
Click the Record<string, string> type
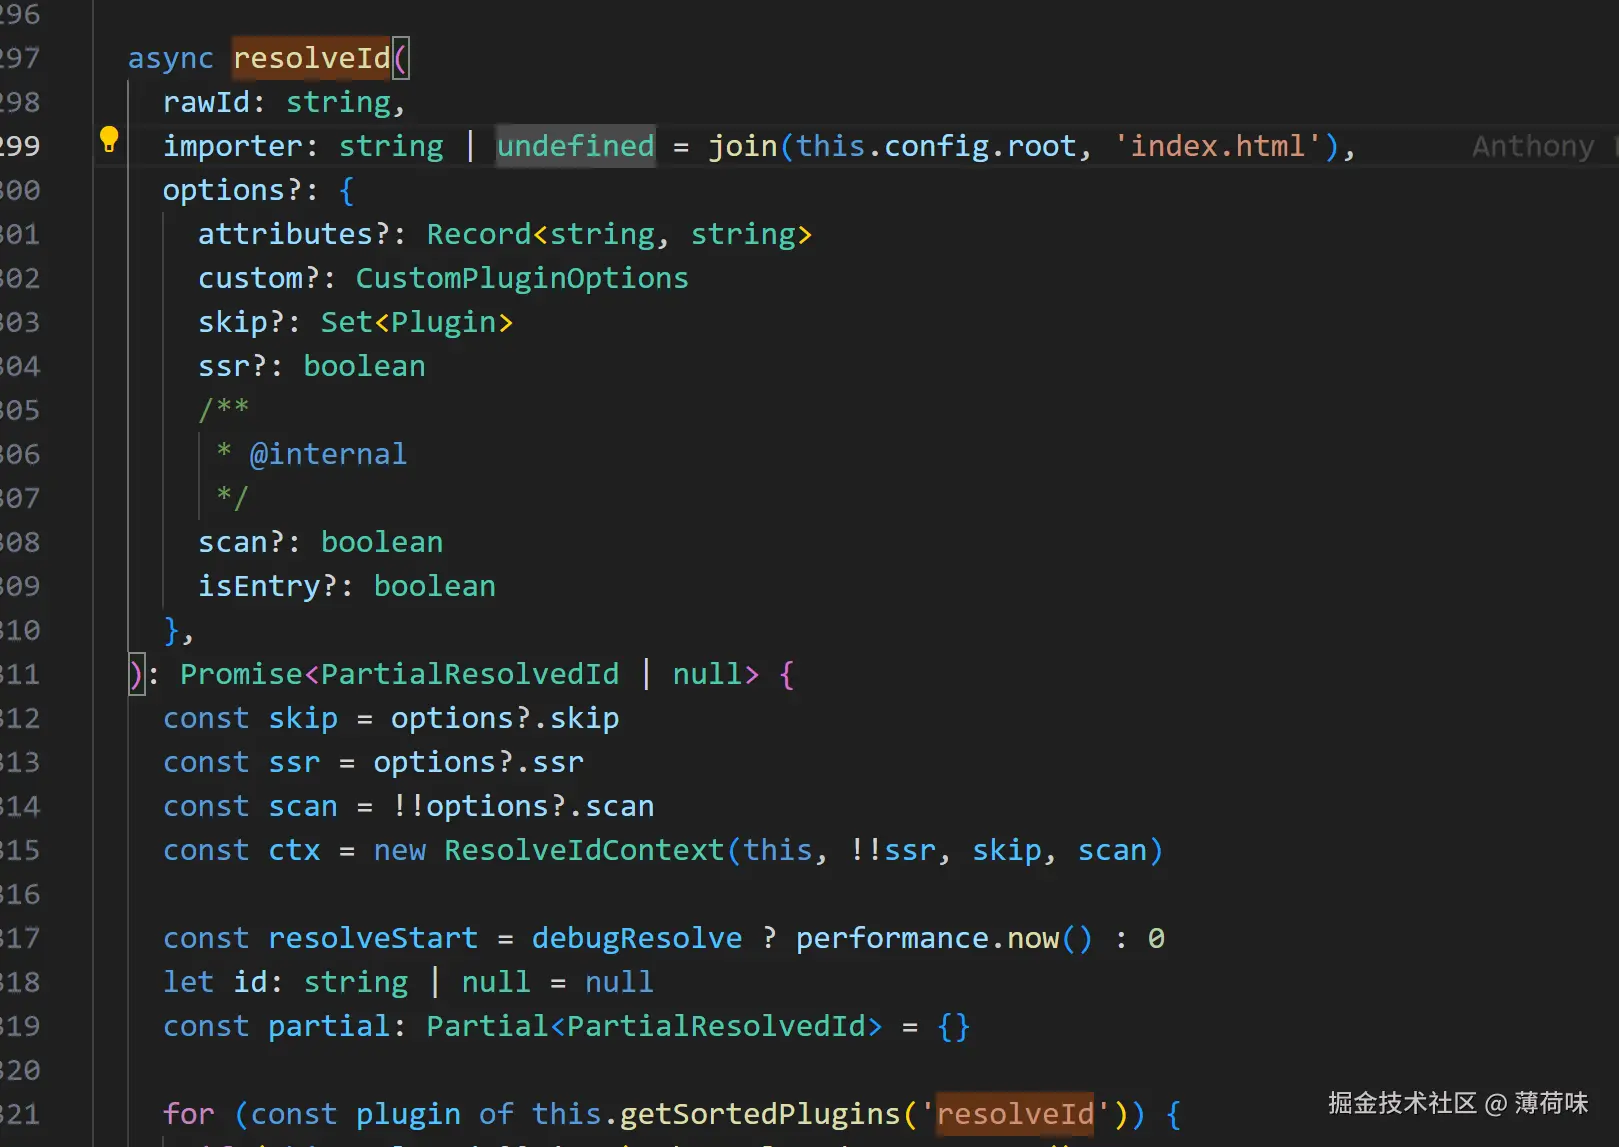619,234
